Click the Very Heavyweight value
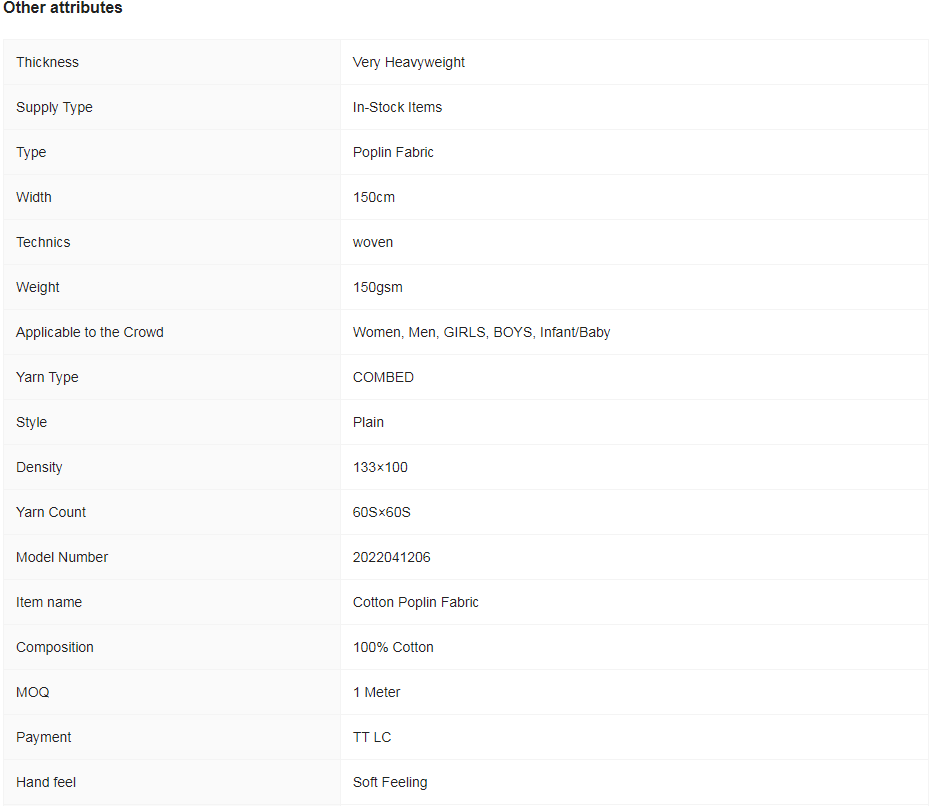This screenshot has height=806, width=930. coord(409,62)
